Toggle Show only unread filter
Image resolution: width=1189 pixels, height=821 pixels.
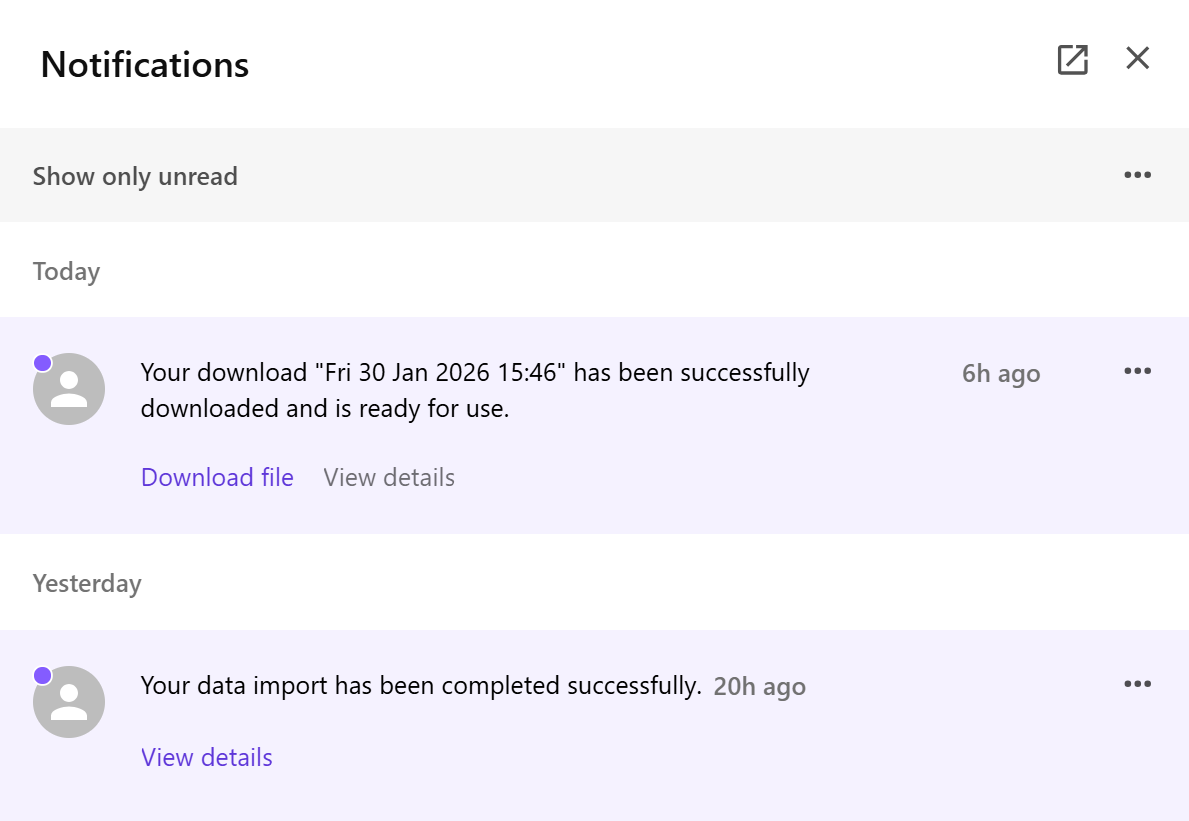pyautogui.click(x=135, y=177)
